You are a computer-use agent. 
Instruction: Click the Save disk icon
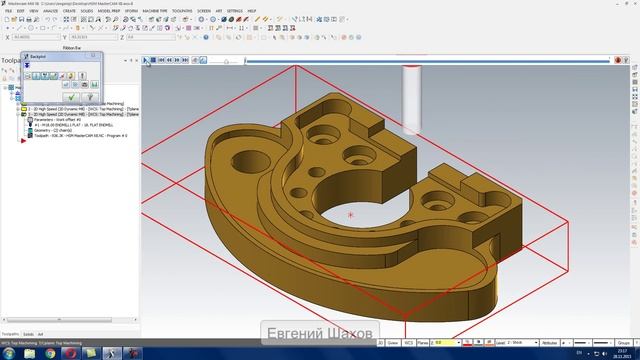point(21,19)
